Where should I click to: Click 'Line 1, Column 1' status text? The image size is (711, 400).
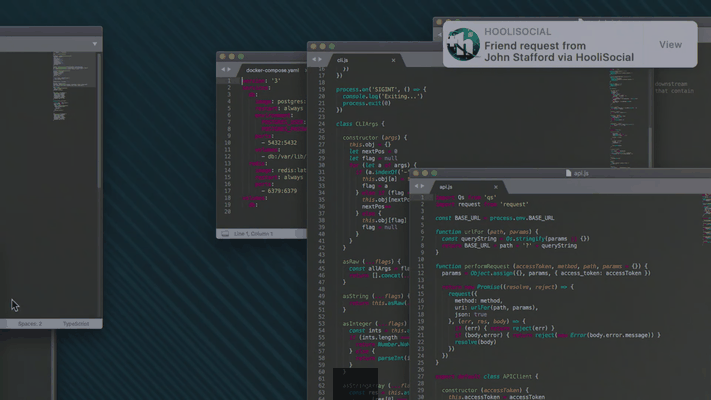[x=253, y=234]
